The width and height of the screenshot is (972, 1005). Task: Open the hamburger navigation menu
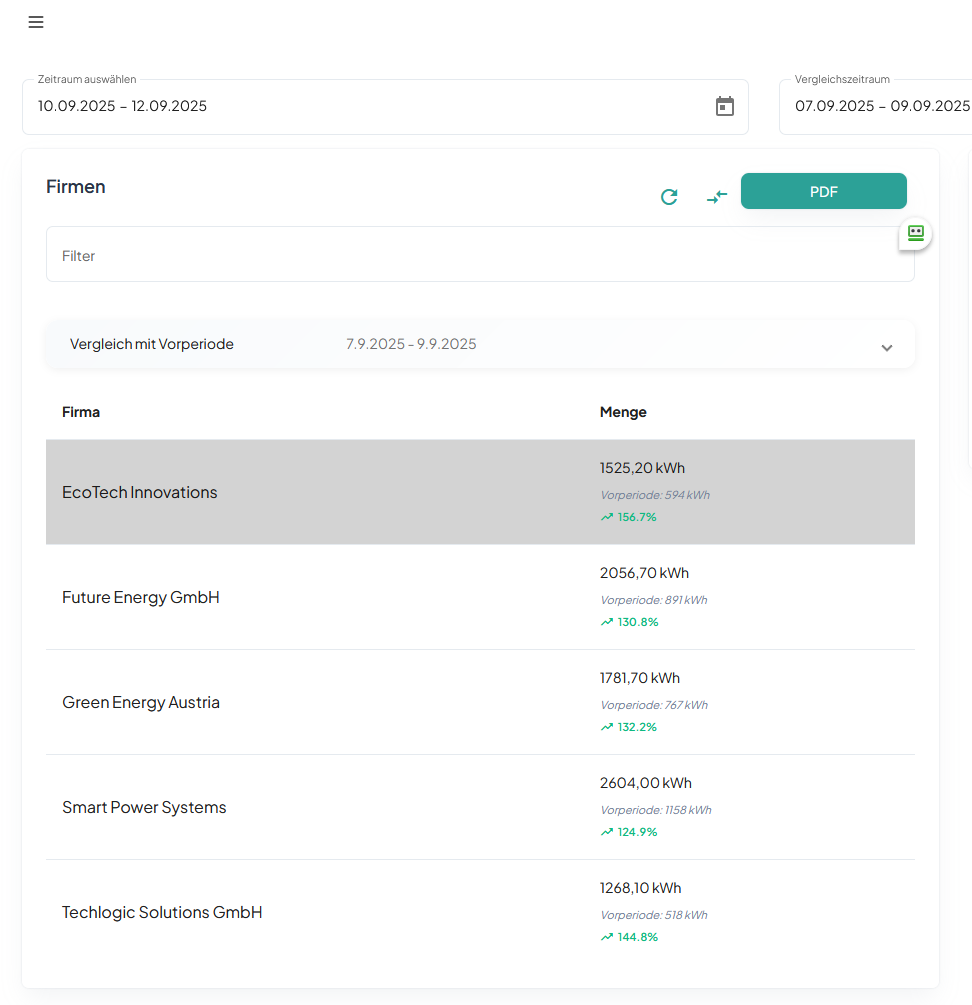36,23
